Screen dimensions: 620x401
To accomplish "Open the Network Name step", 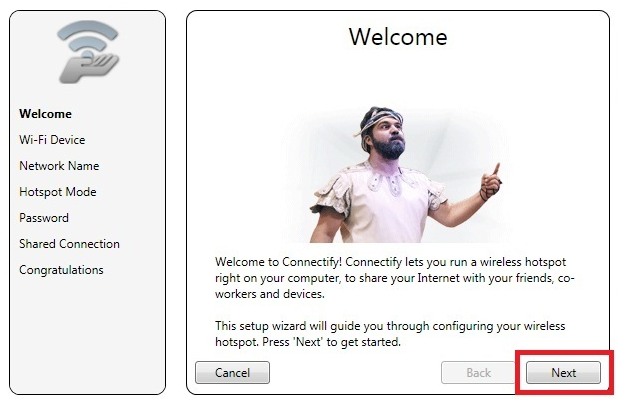I will (x=59, y=166).
